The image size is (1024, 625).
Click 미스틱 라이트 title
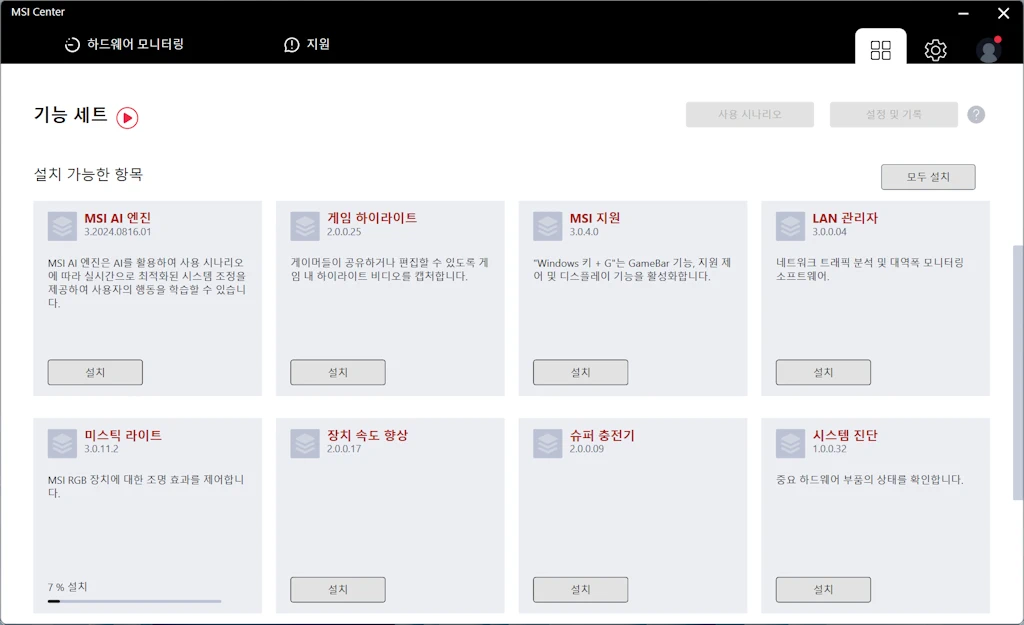coord(123,436)
